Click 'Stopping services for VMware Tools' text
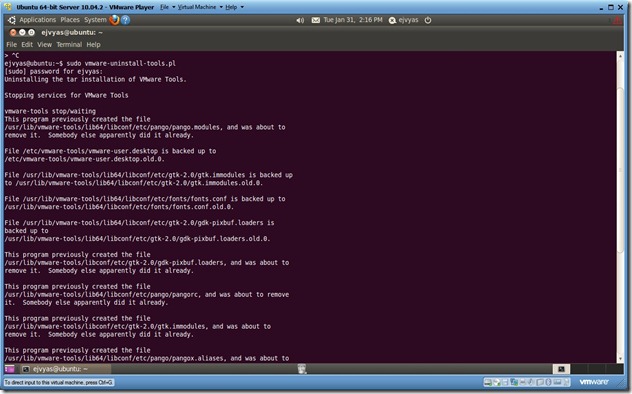Screen dimensions: 632x394 67,95
